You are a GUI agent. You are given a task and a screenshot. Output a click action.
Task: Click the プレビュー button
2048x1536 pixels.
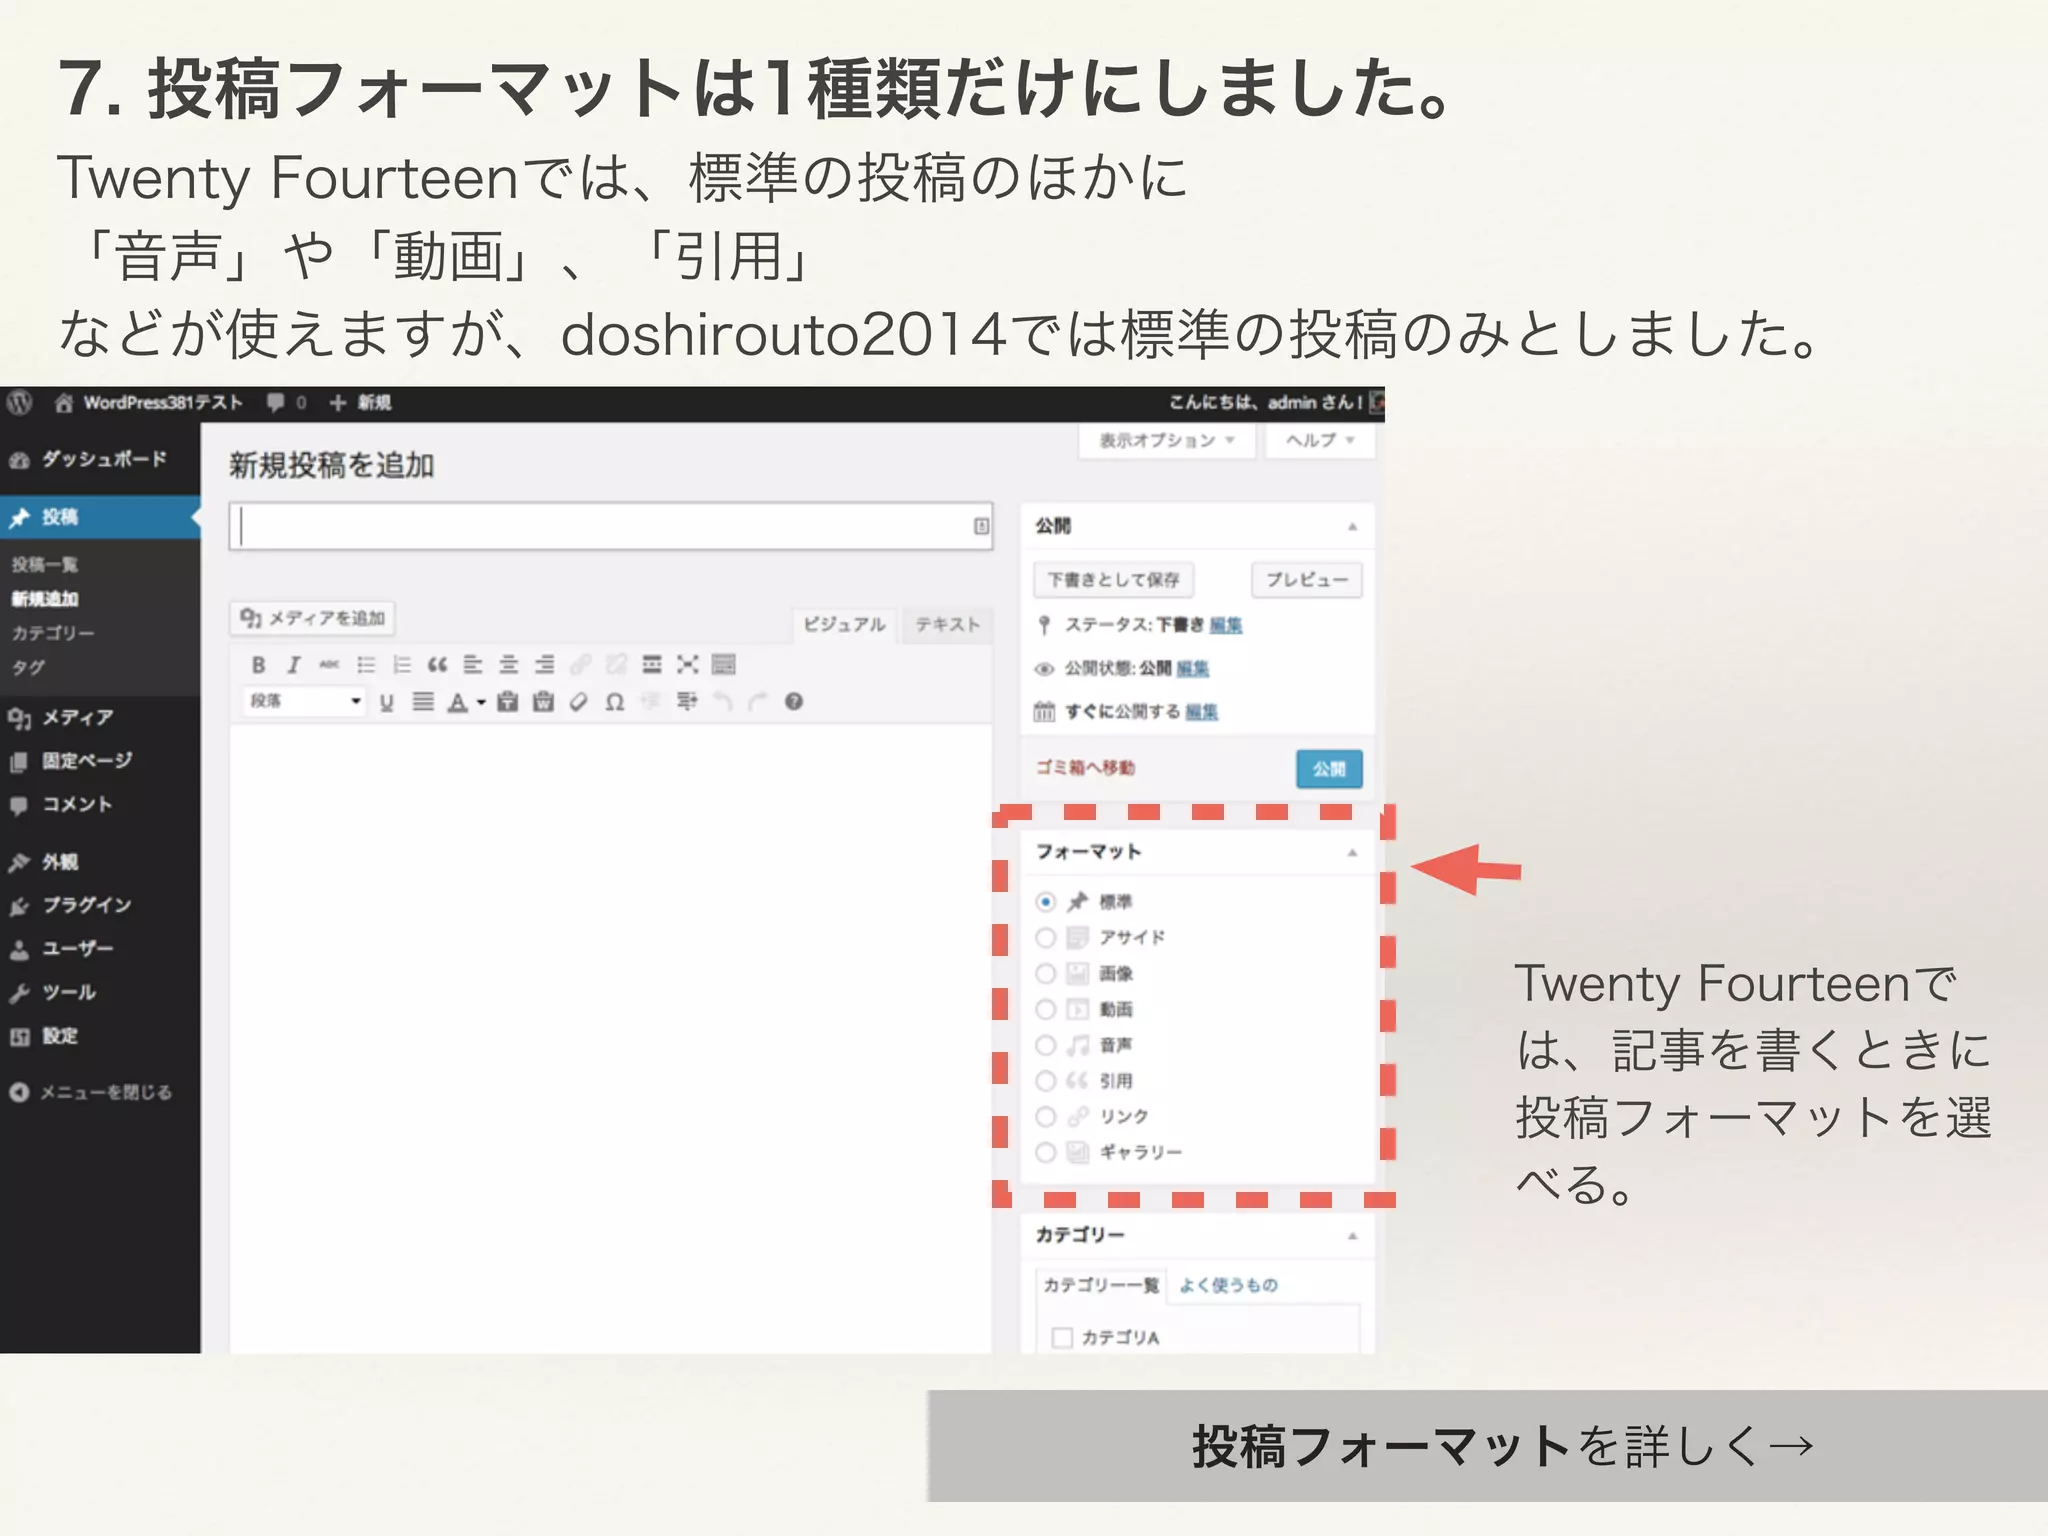coord(1307,580)
